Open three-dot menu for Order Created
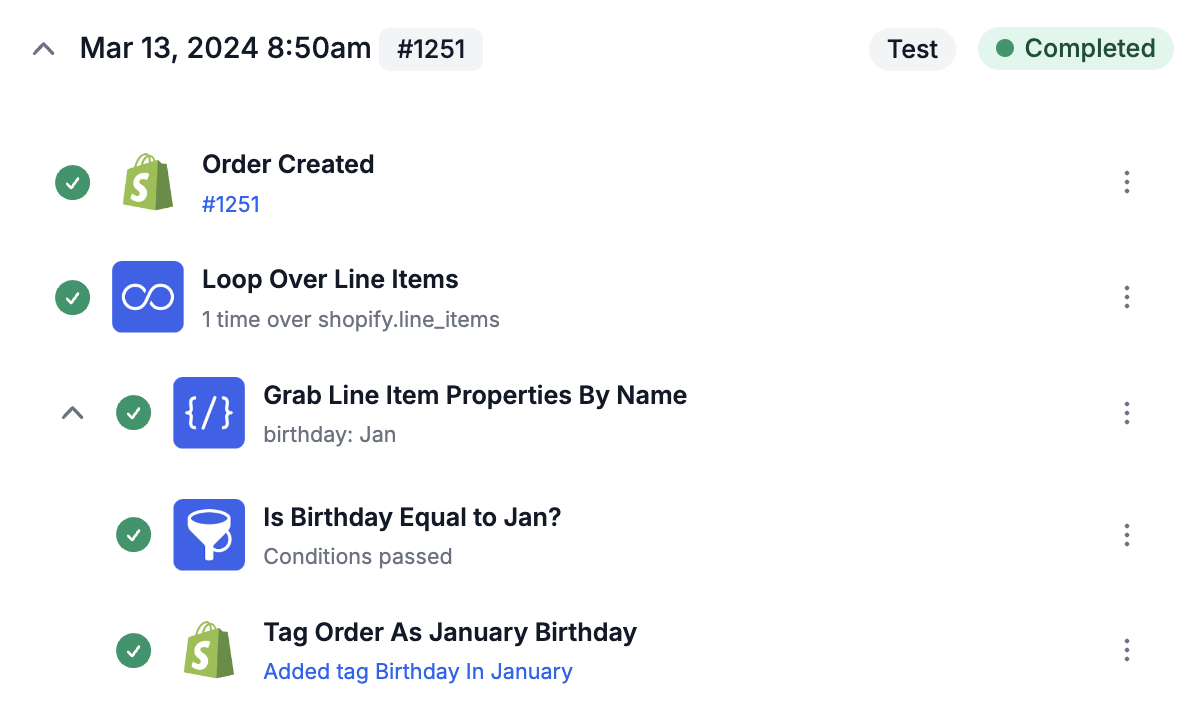Viewport: 1198px width, 728px height. click(1126, 182)
